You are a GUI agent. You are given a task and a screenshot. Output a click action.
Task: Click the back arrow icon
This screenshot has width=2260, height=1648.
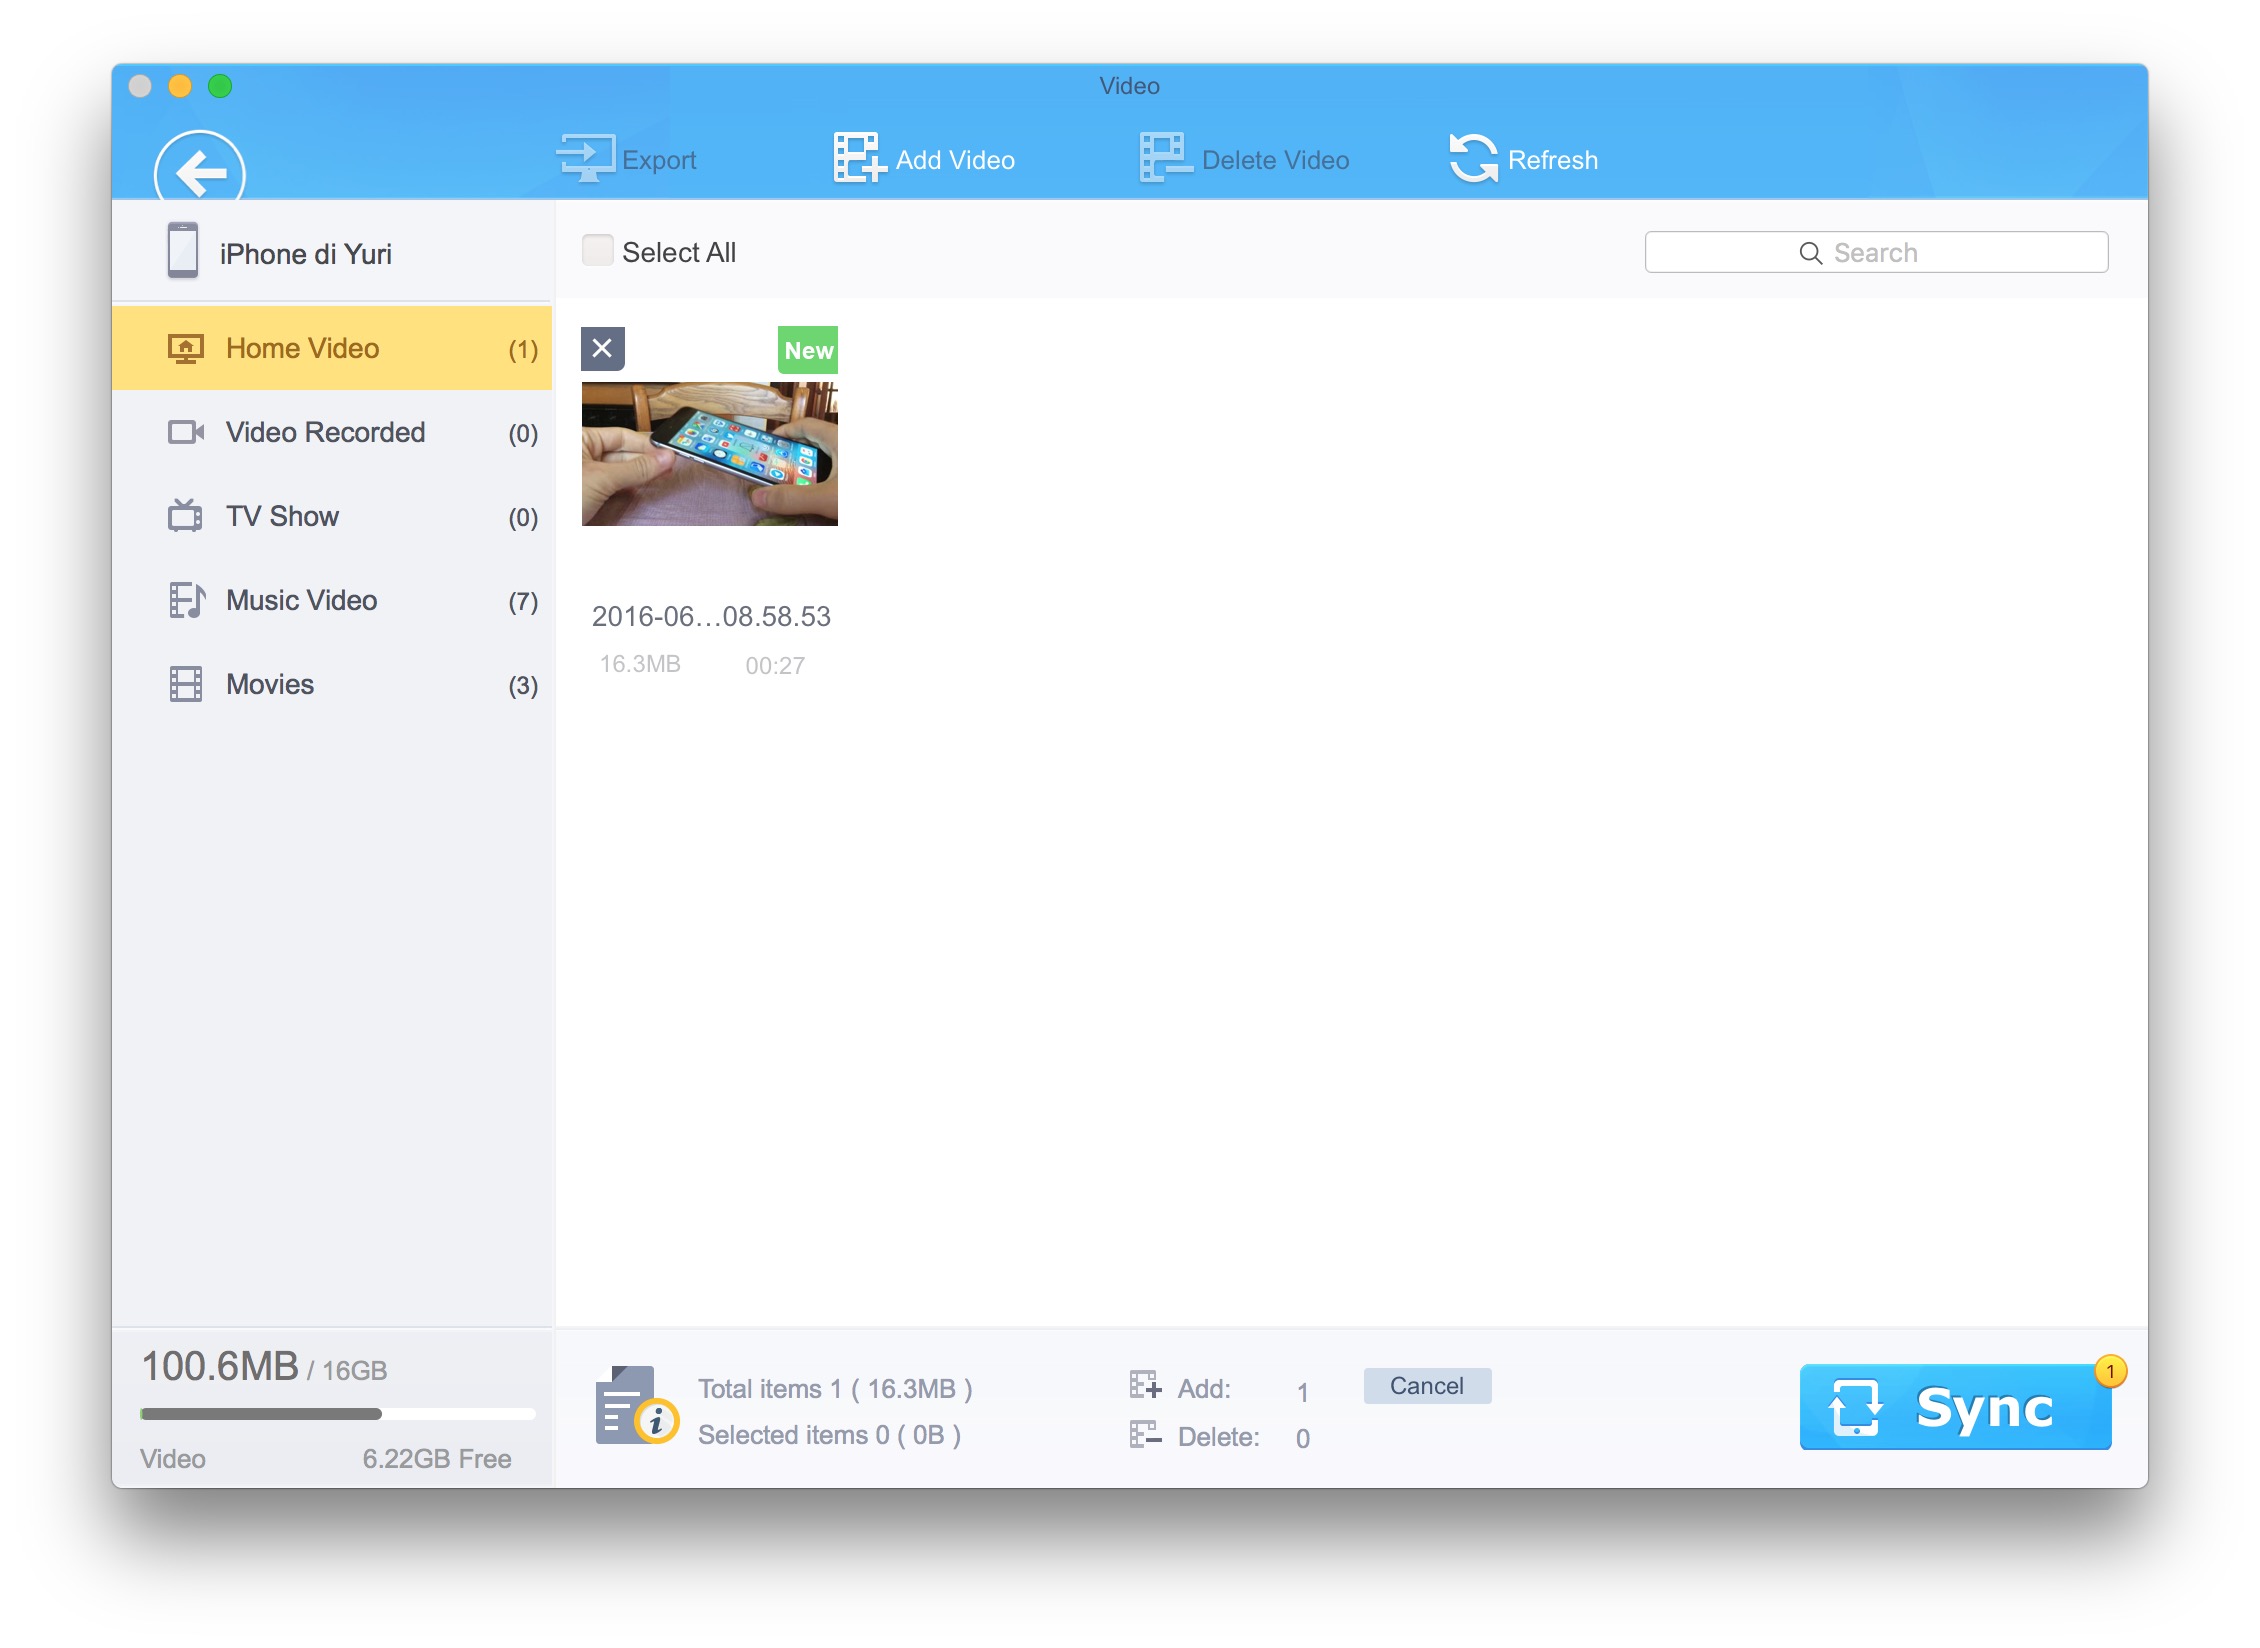[x=200, y=170]
